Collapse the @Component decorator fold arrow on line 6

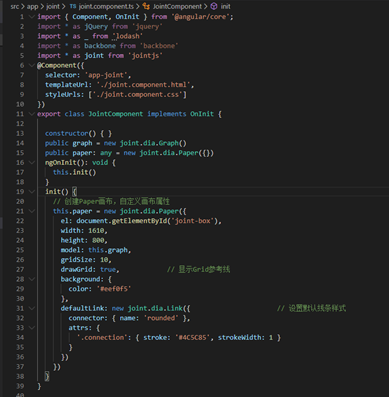point(32,65)
